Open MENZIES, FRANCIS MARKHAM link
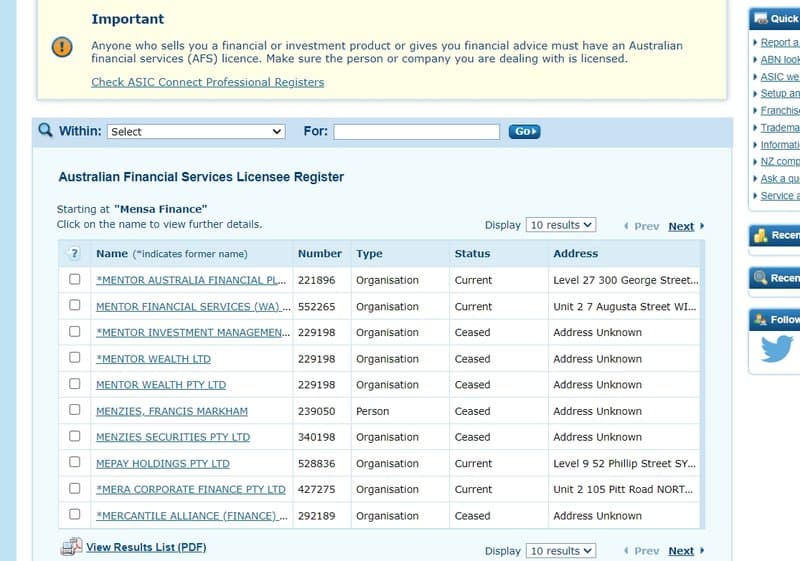The width and height of the screenshot is (800, 561). pos(172,412)
